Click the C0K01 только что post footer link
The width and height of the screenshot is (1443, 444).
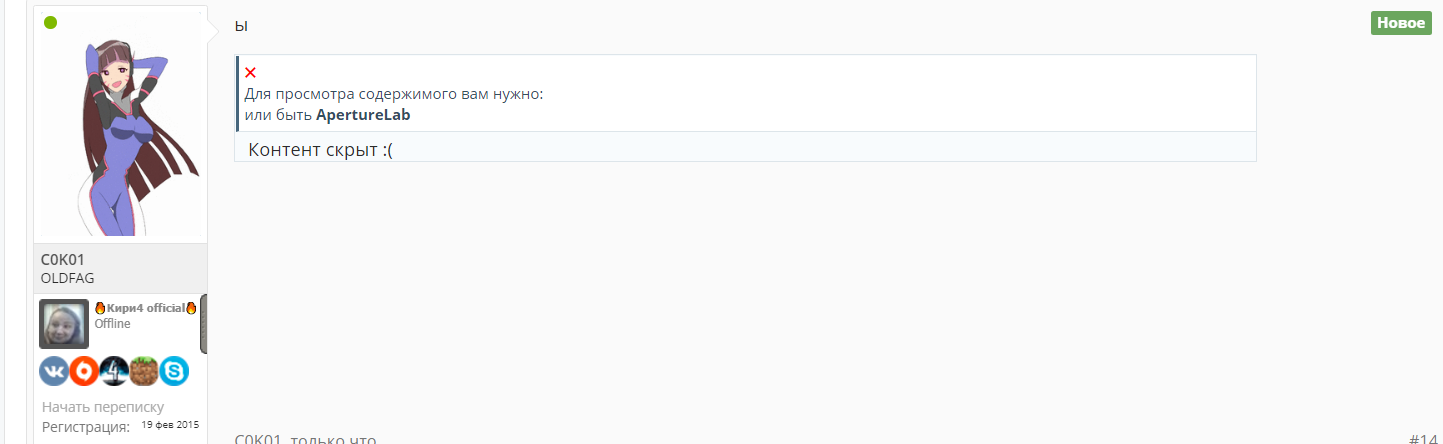(305, 439)
